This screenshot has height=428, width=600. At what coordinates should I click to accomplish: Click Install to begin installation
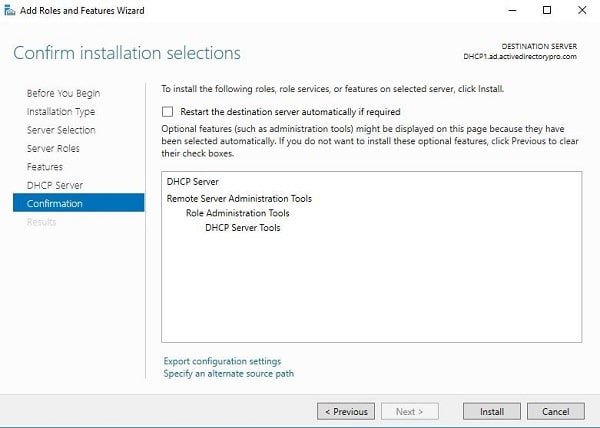click(x=492, y=412)
